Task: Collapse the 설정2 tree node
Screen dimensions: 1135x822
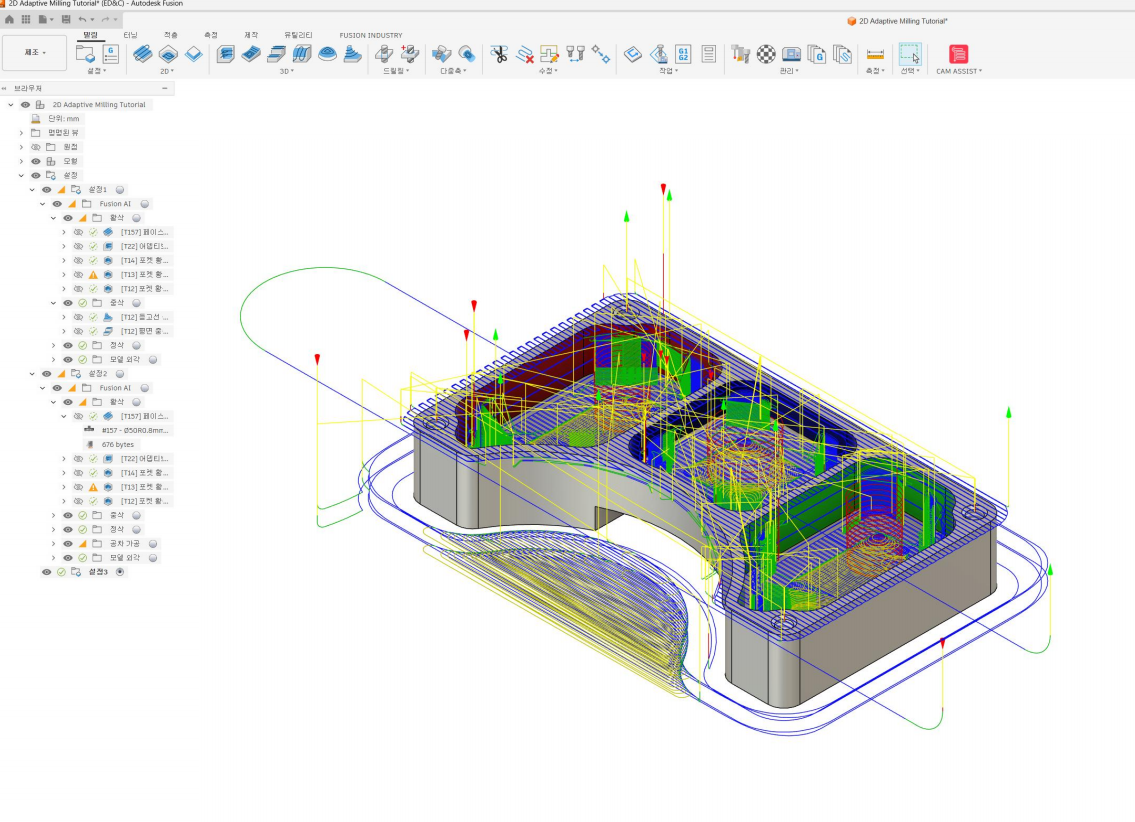Action: [32, 373]
